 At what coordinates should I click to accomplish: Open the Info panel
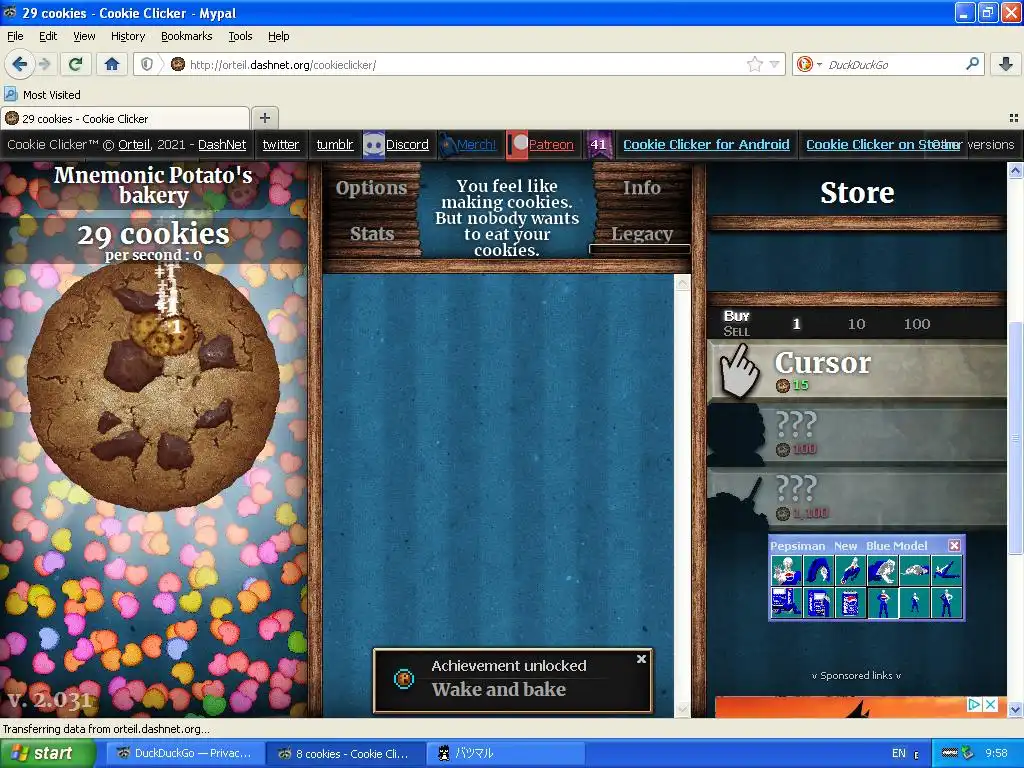click(641, 188)
